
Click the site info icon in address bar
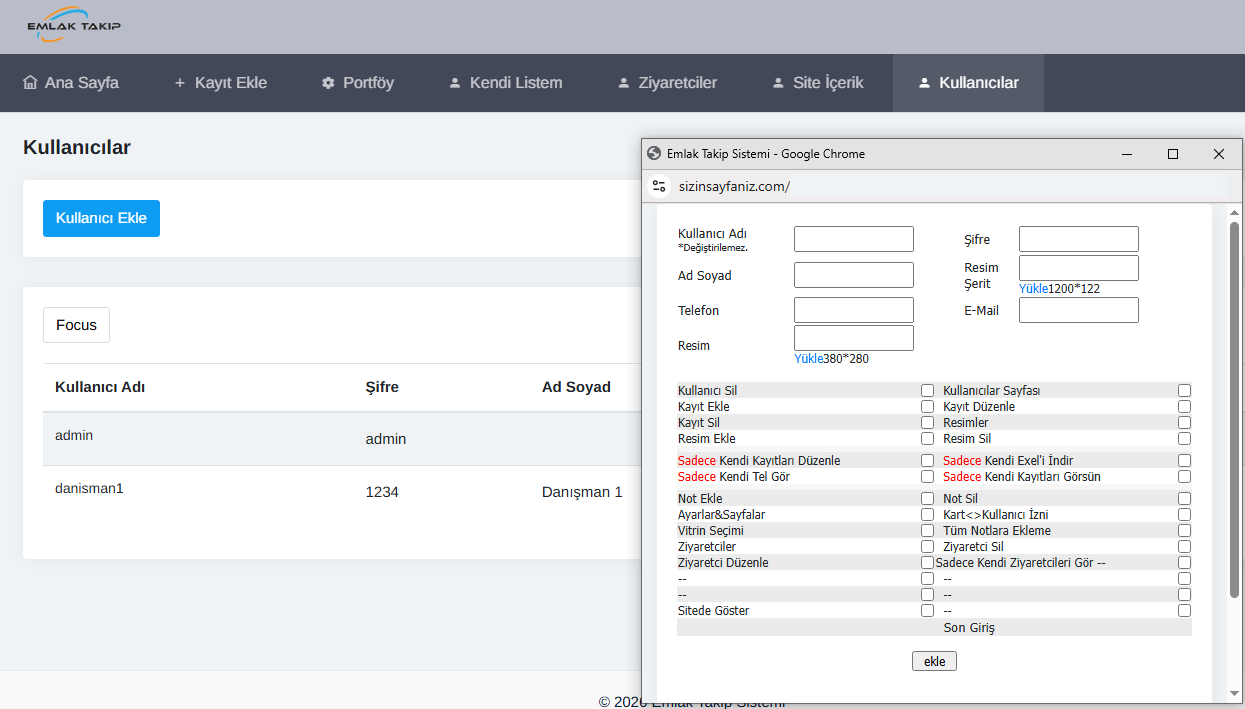pyautogui.click(x=659, y=186)
